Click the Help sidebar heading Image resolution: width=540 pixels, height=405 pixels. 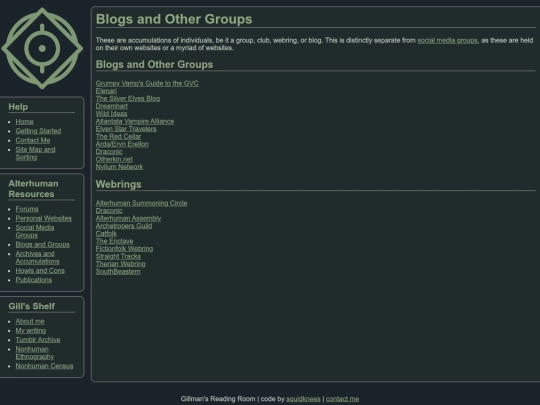(x=18, y=107)
